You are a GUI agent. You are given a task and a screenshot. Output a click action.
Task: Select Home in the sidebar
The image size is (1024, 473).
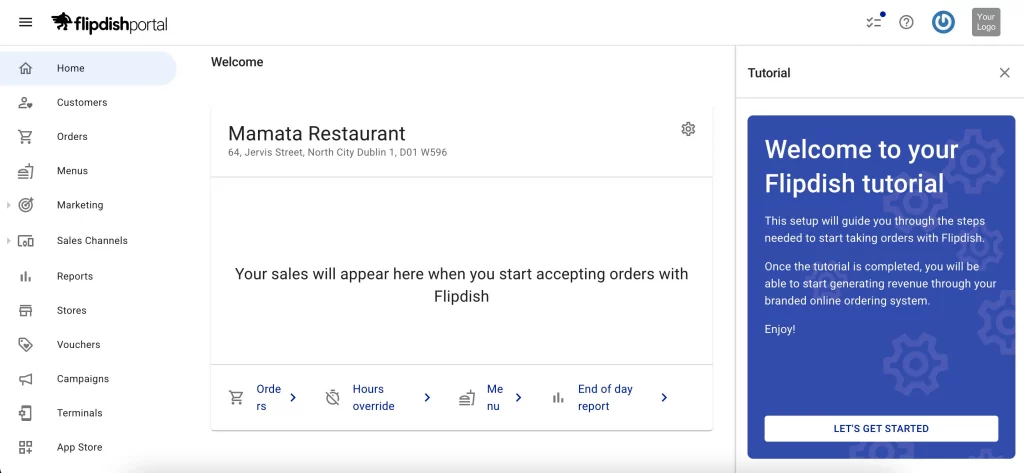point(70,68)
